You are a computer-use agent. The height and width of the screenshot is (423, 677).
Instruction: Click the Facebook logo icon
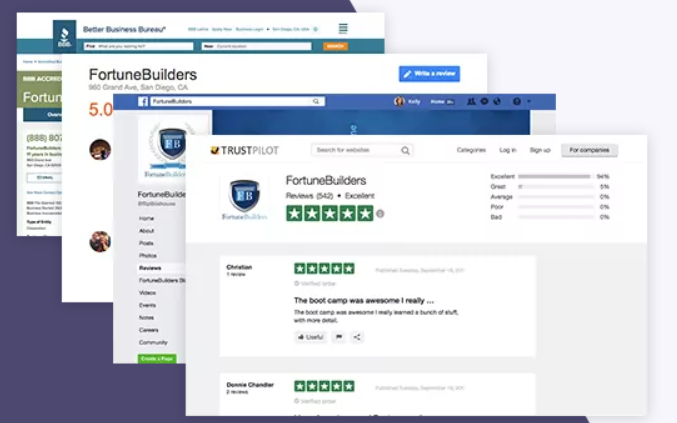pyautogui.click(x=143, y=101)
